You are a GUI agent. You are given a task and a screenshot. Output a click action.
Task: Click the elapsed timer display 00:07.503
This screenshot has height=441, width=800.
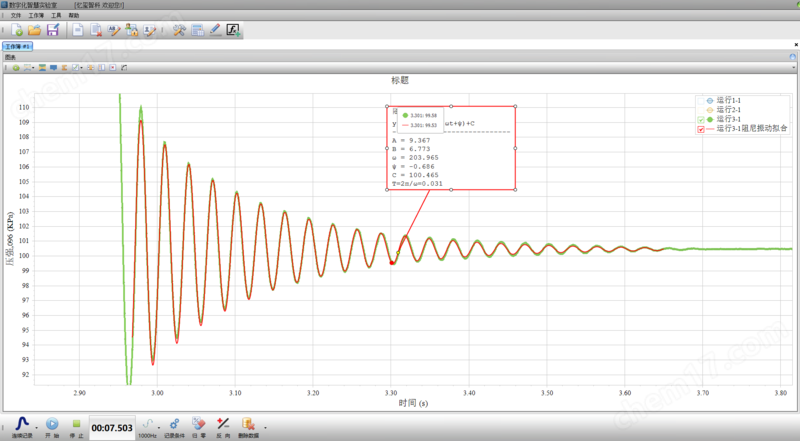click(x=112, y=428)
